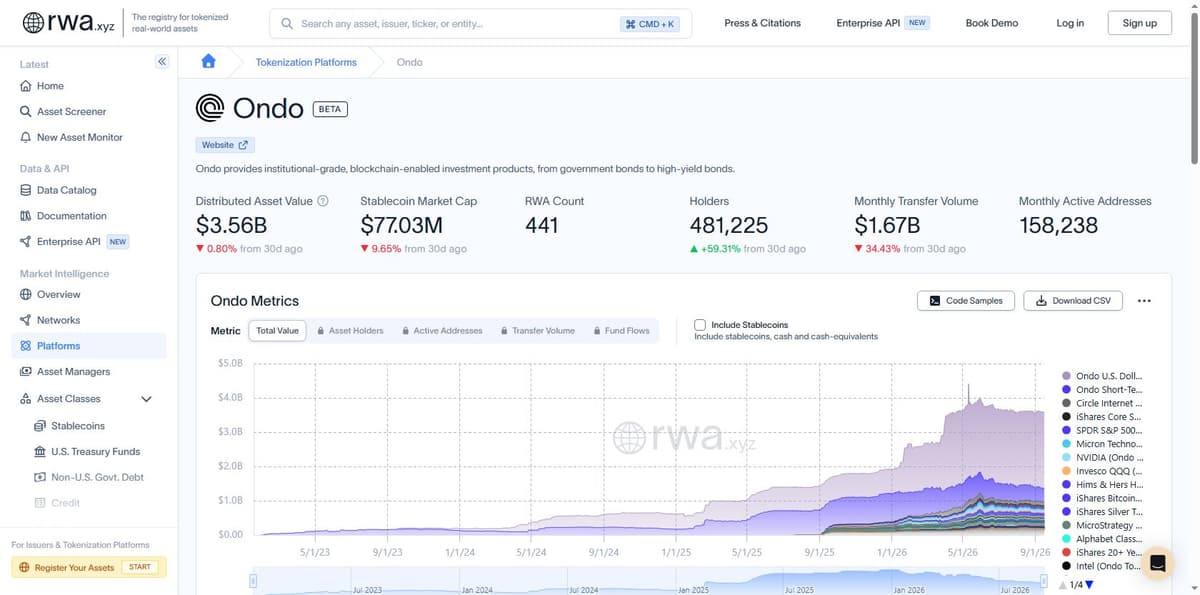Image resolution: width=1200 pixels, height=595 pixels.
Task: Click the page vertical scrollbar
Action: (x=1194, y=90)
